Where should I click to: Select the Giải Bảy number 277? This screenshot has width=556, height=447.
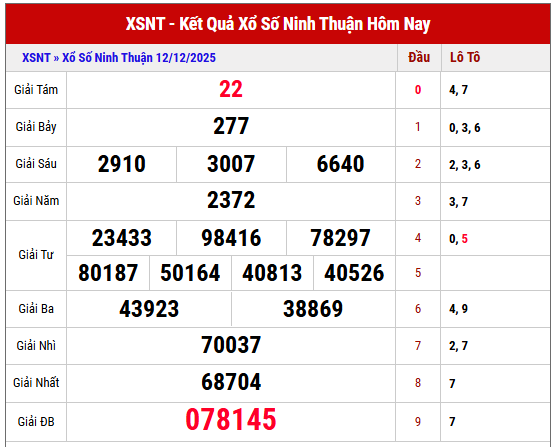point(231,126)
